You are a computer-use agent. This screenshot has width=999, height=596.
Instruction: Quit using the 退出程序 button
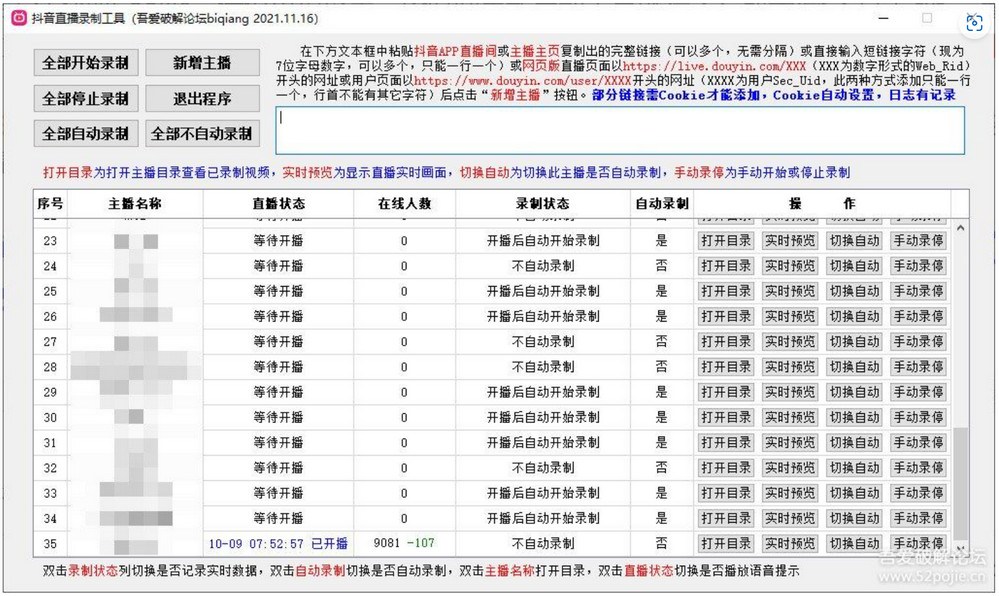point(202,98)
